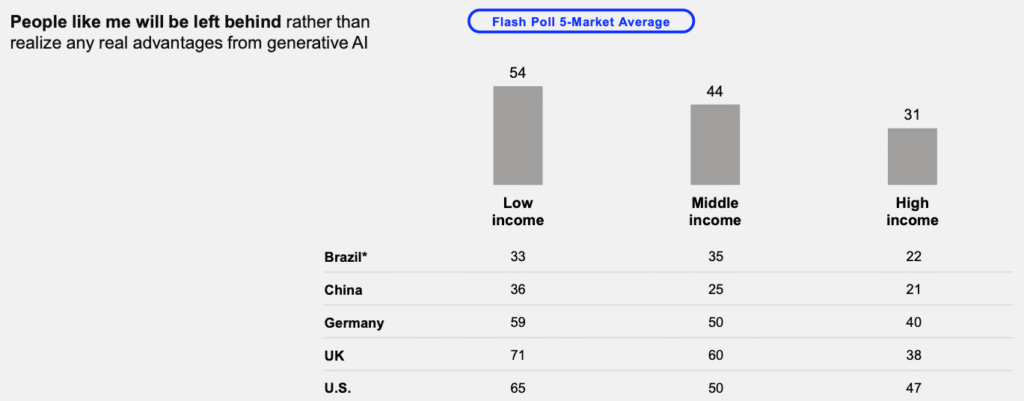This screenshot has width=1024, height=401.
Task: Select the China row label
Action: [x=343, y=290]
